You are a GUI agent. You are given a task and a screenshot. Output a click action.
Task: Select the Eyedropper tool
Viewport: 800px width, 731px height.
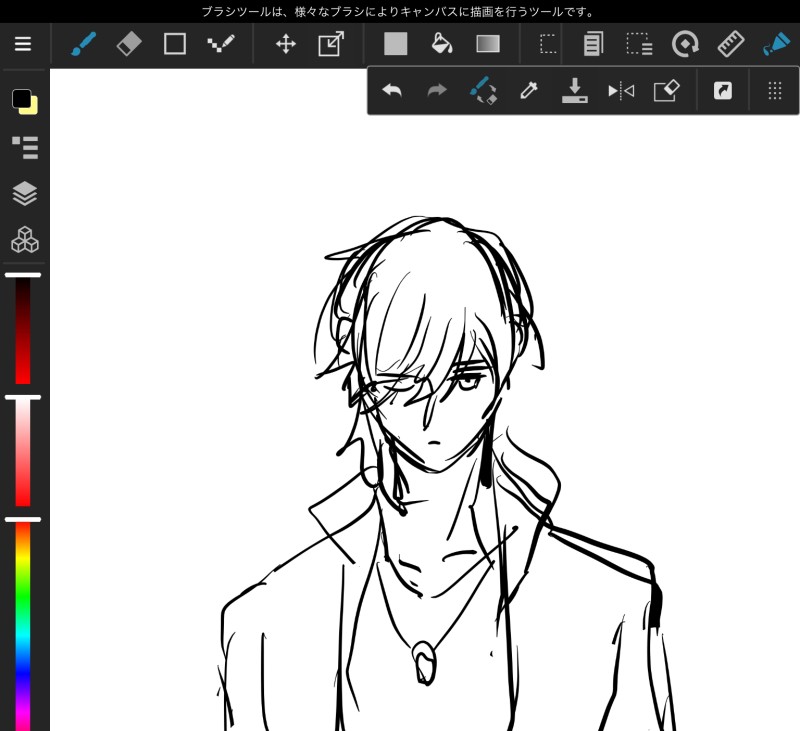529,91
